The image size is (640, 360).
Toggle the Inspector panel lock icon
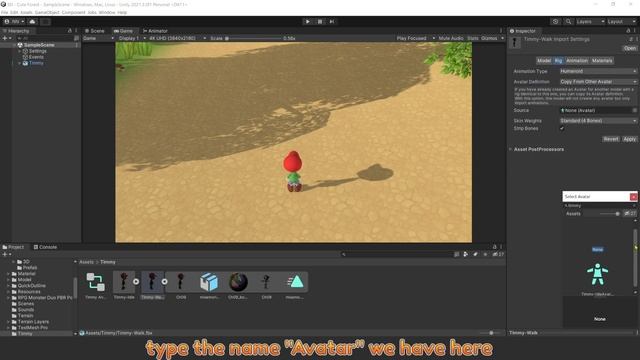pyautogui.click(x=628, y=31)
